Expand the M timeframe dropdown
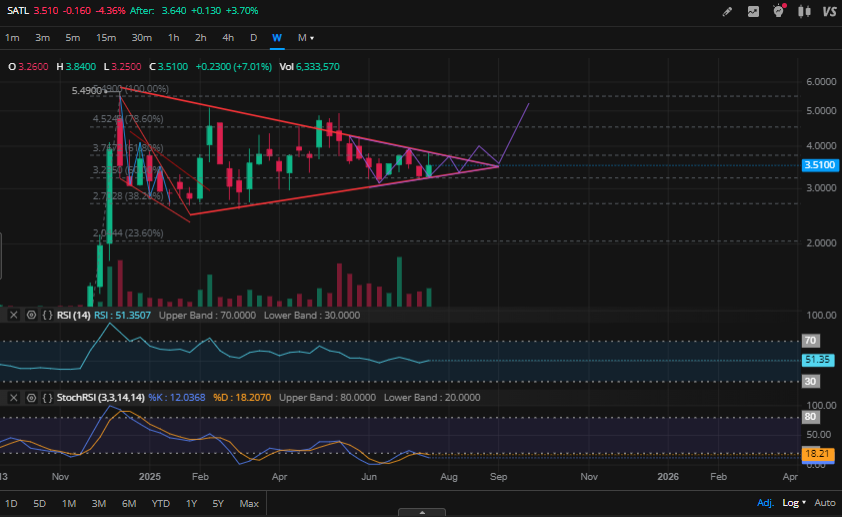Image resolution: width=842 pixels, height=517 pixels. click(306, 38)
